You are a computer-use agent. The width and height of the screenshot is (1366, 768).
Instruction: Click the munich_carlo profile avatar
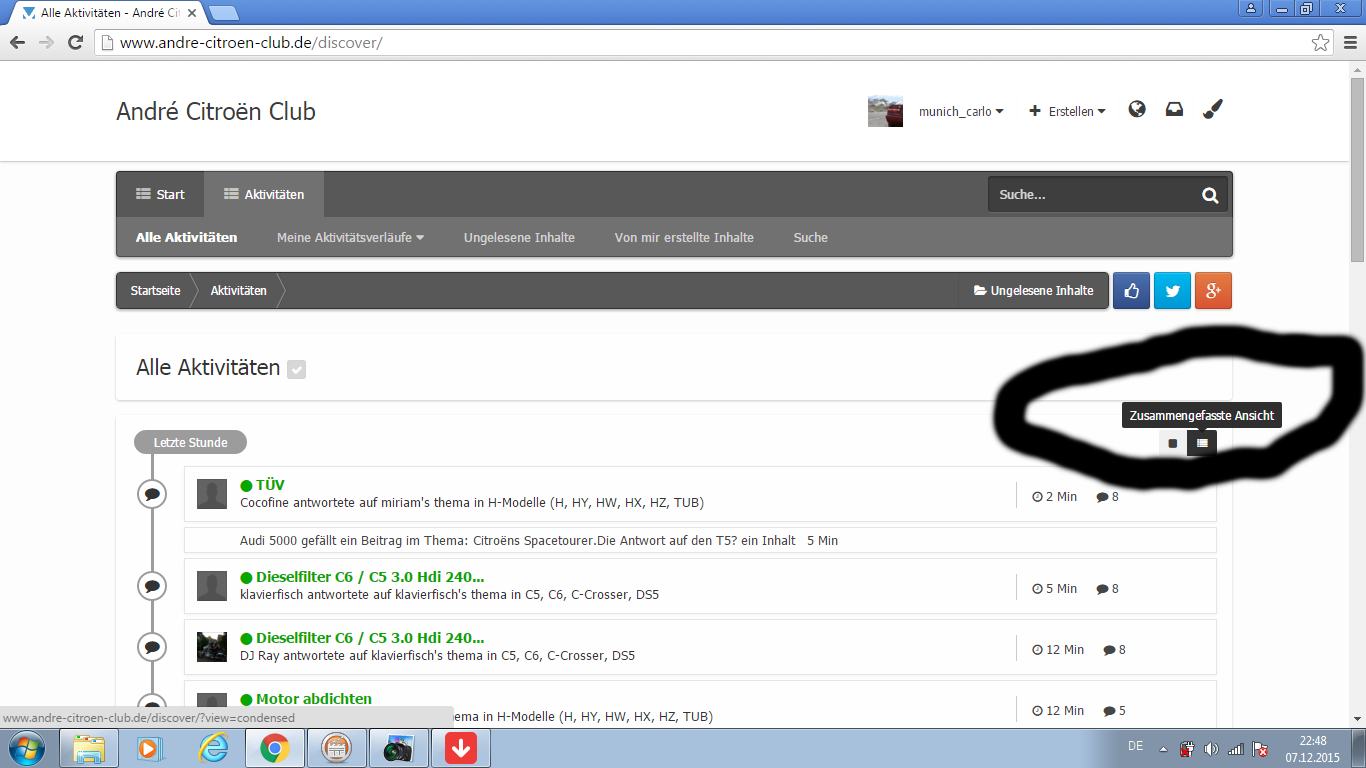click(886, 111)
